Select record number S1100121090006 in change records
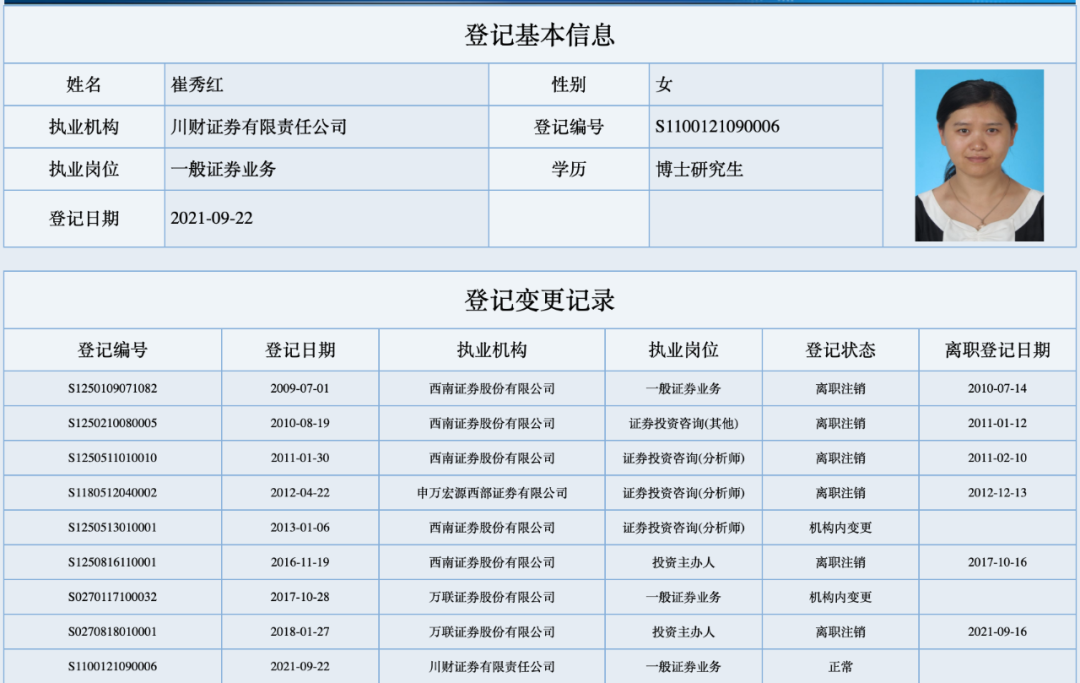This screenshot has height=683, width=1080. 112,666
